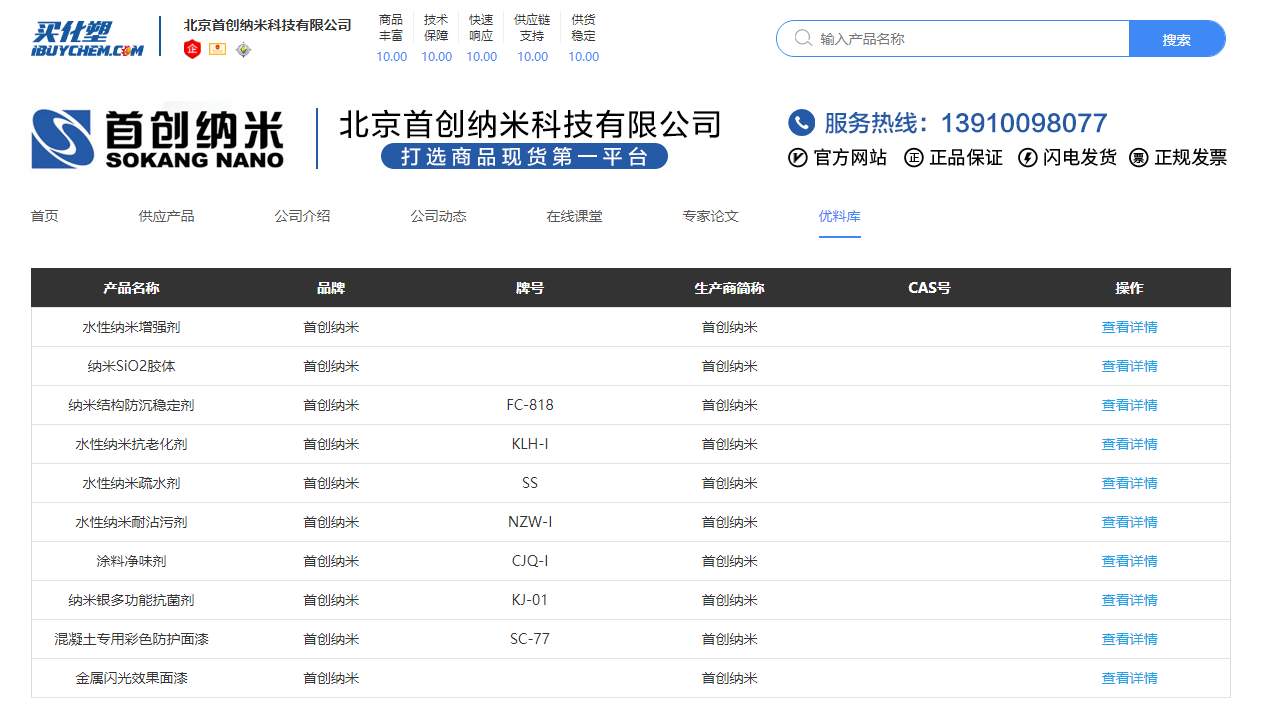Focus the product name search field

tap(953, 39)
